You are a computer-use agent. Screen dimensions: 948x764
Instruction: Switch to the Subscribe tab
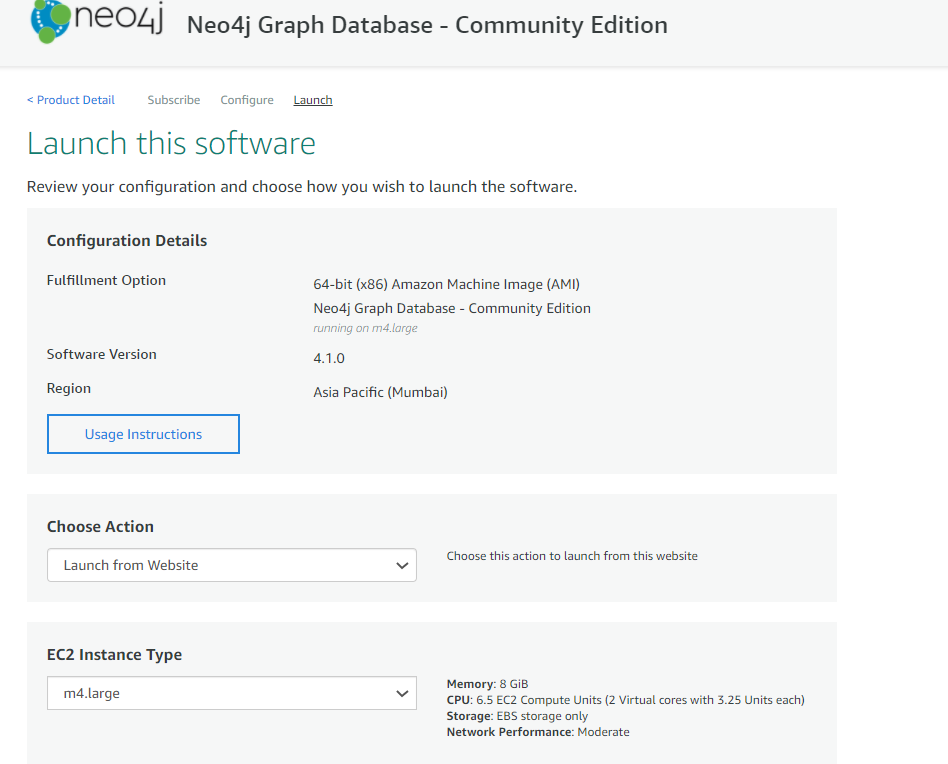173,99
